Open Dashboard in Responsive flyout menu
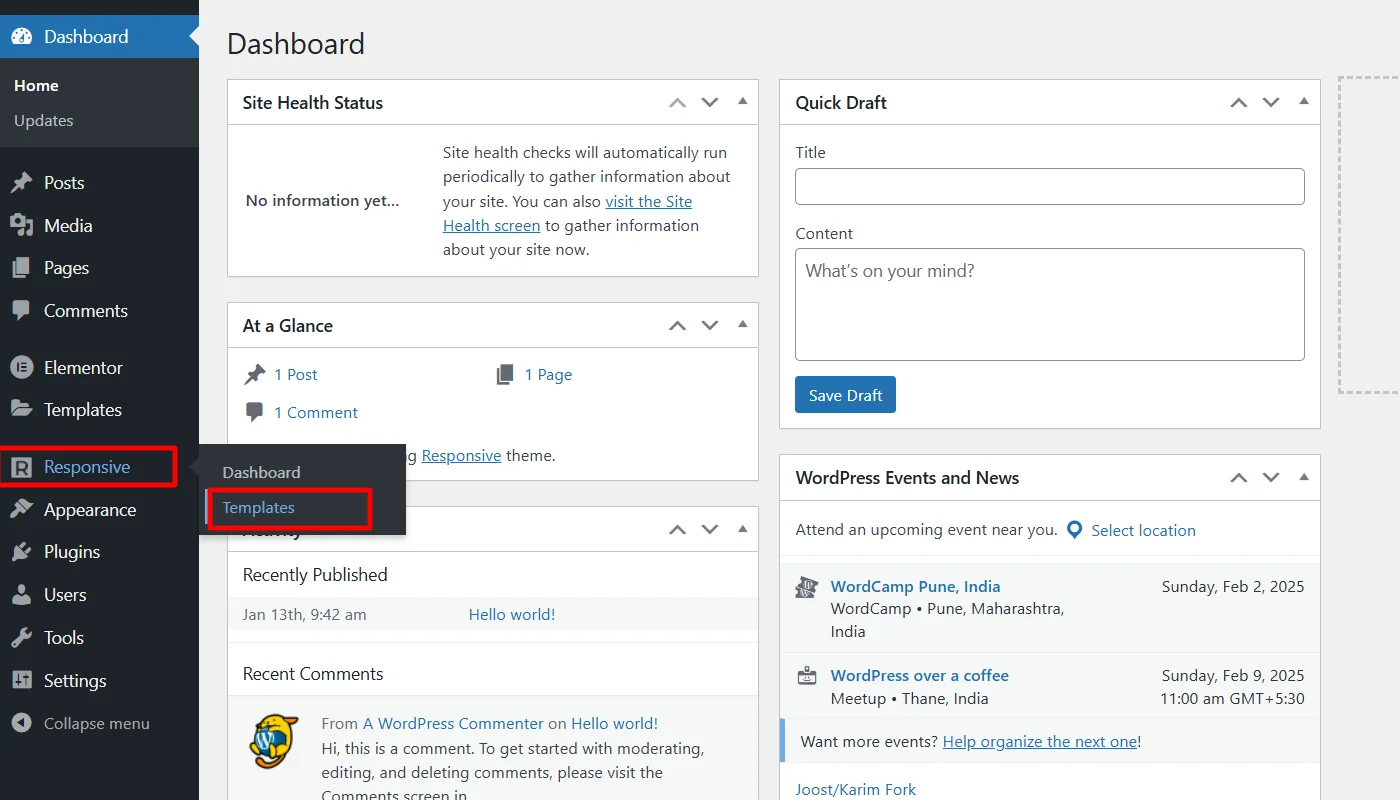Image resolution: width=1400 pixels, height=800 pixels. click(x=261, y=472)
